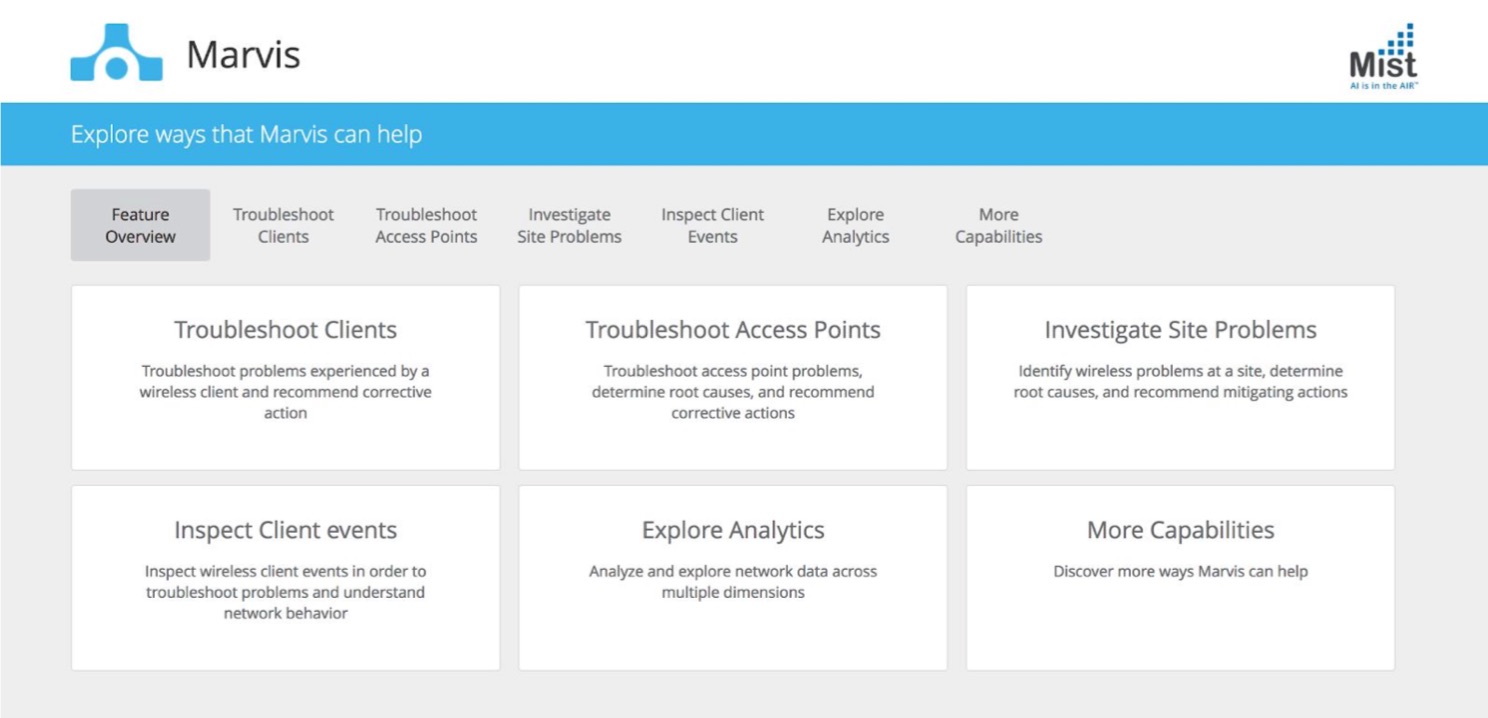This screenshot has width=1488, height=718.
Task: Open the Troubleshoot Access Points tab
Action: click(426, 225)
